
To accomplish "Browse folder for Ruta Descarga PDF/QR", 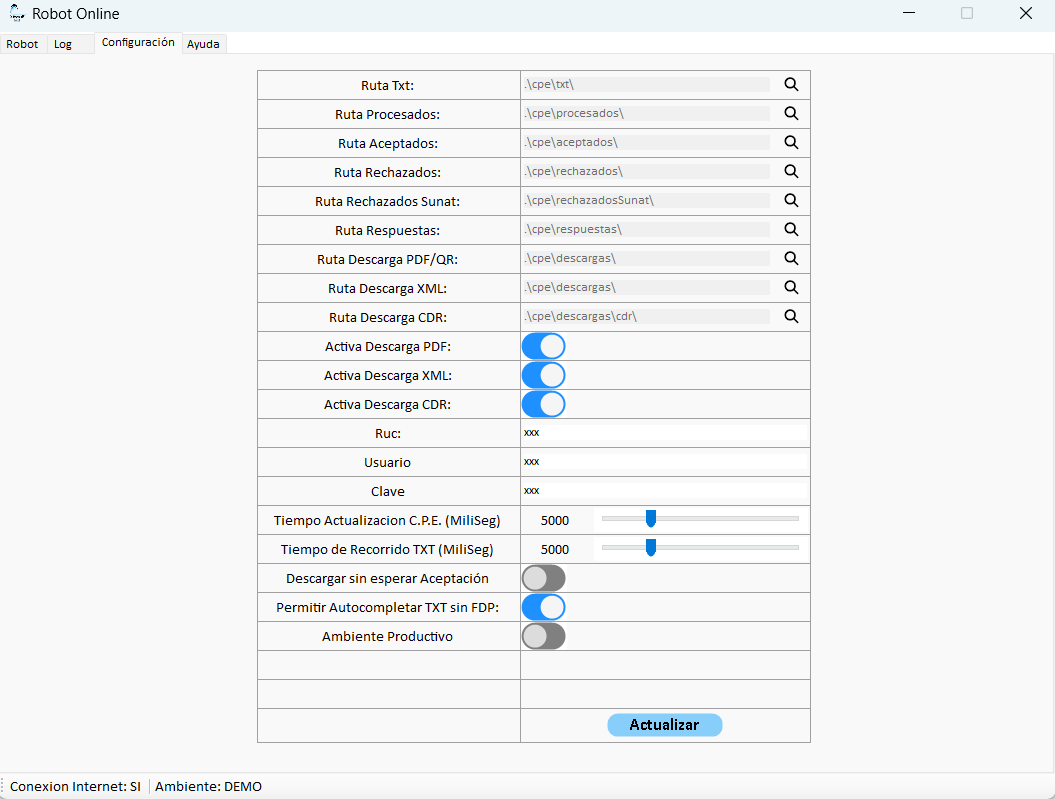I will pos(791,258).
